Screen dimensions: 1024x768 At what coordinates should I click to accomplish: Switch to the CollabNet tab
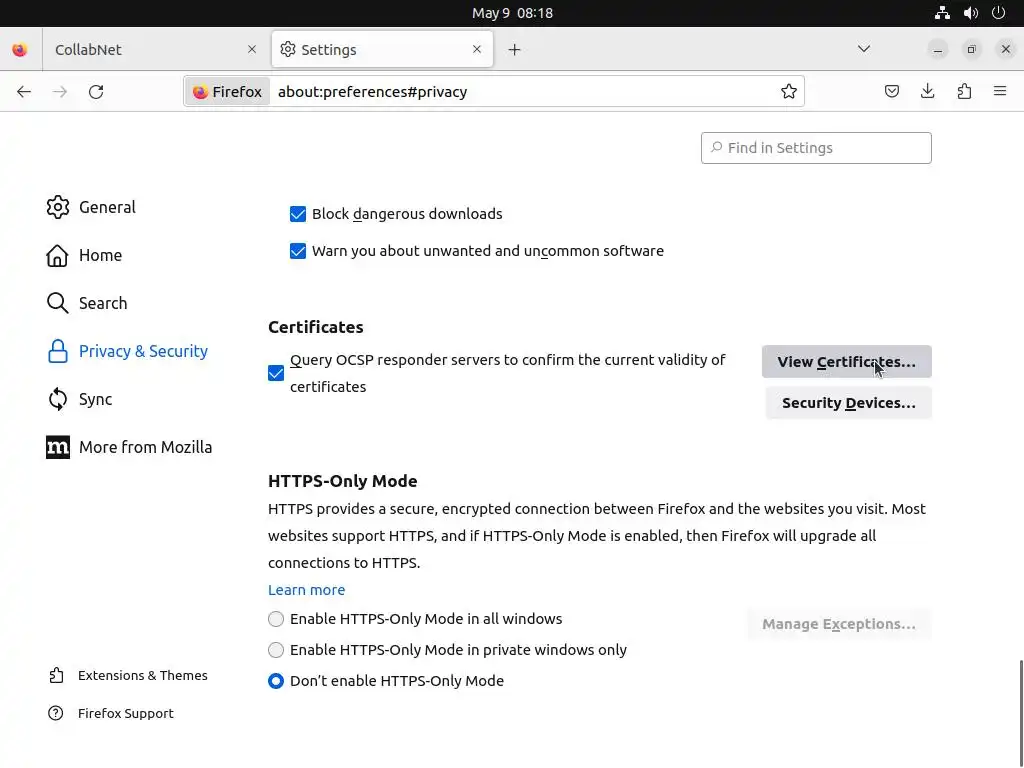pyautogui.click(x=140, y=50)
